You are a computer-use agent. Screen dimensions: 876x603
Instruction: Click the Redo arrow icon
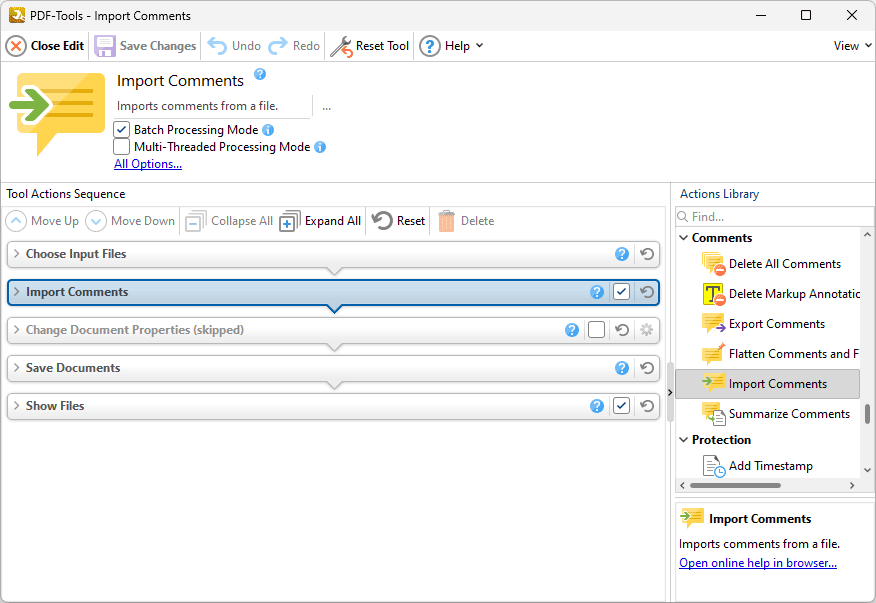point(278,46)
